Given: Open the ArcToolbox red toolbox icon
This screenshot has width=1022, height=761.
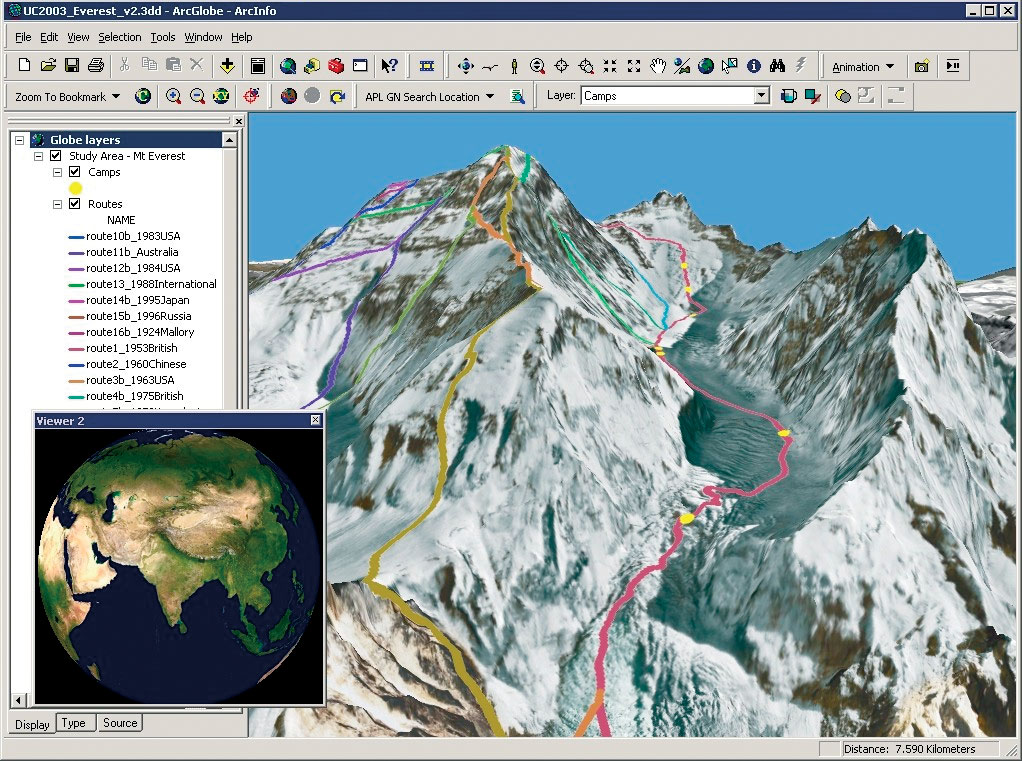Looking at the screenshot, I should tap(336, 66).
